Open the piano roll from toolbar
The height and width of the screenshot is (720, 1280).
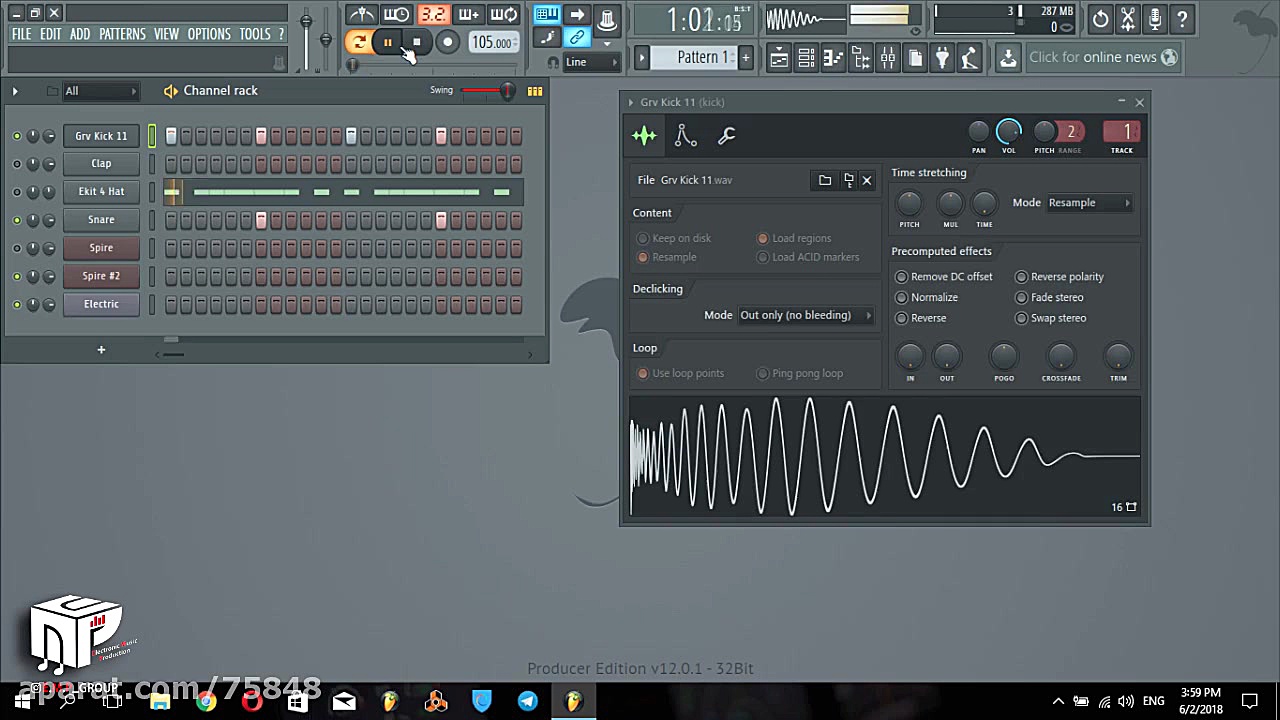833,58
